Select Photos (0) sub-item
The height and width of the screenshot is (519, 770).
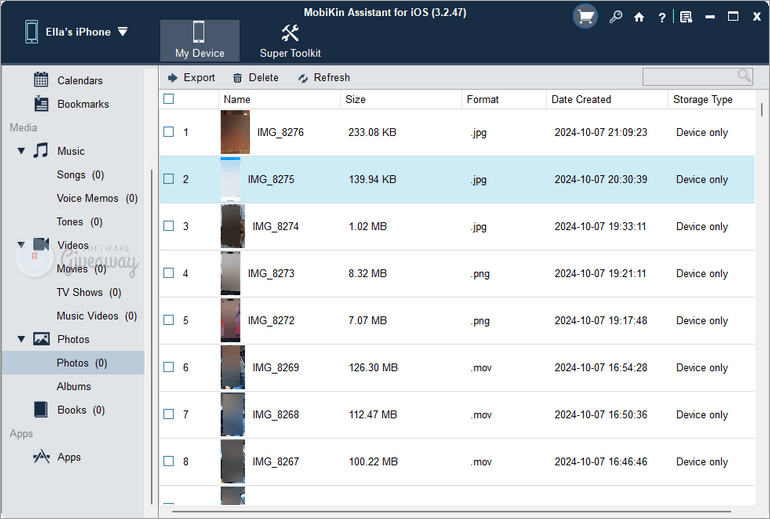[73, 363]
